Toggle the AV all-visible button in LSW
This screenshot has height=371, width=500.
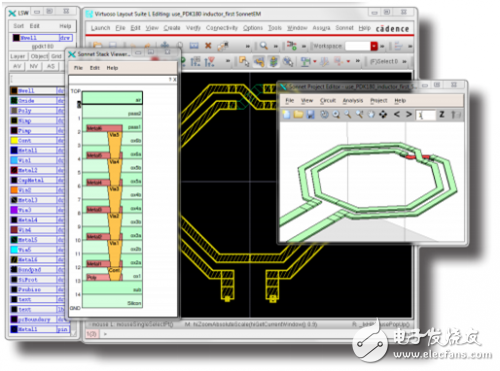17,66
